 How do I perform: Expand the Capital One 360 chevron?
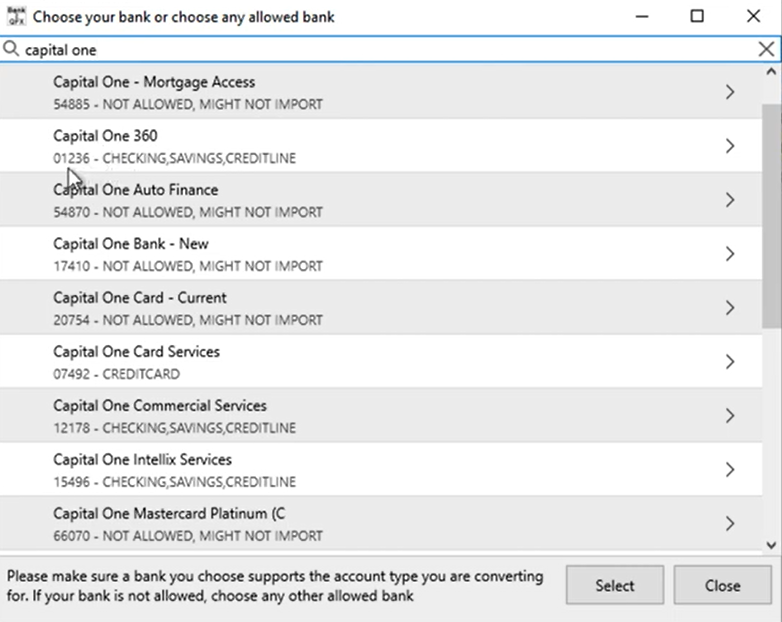(x=730, y=146)
